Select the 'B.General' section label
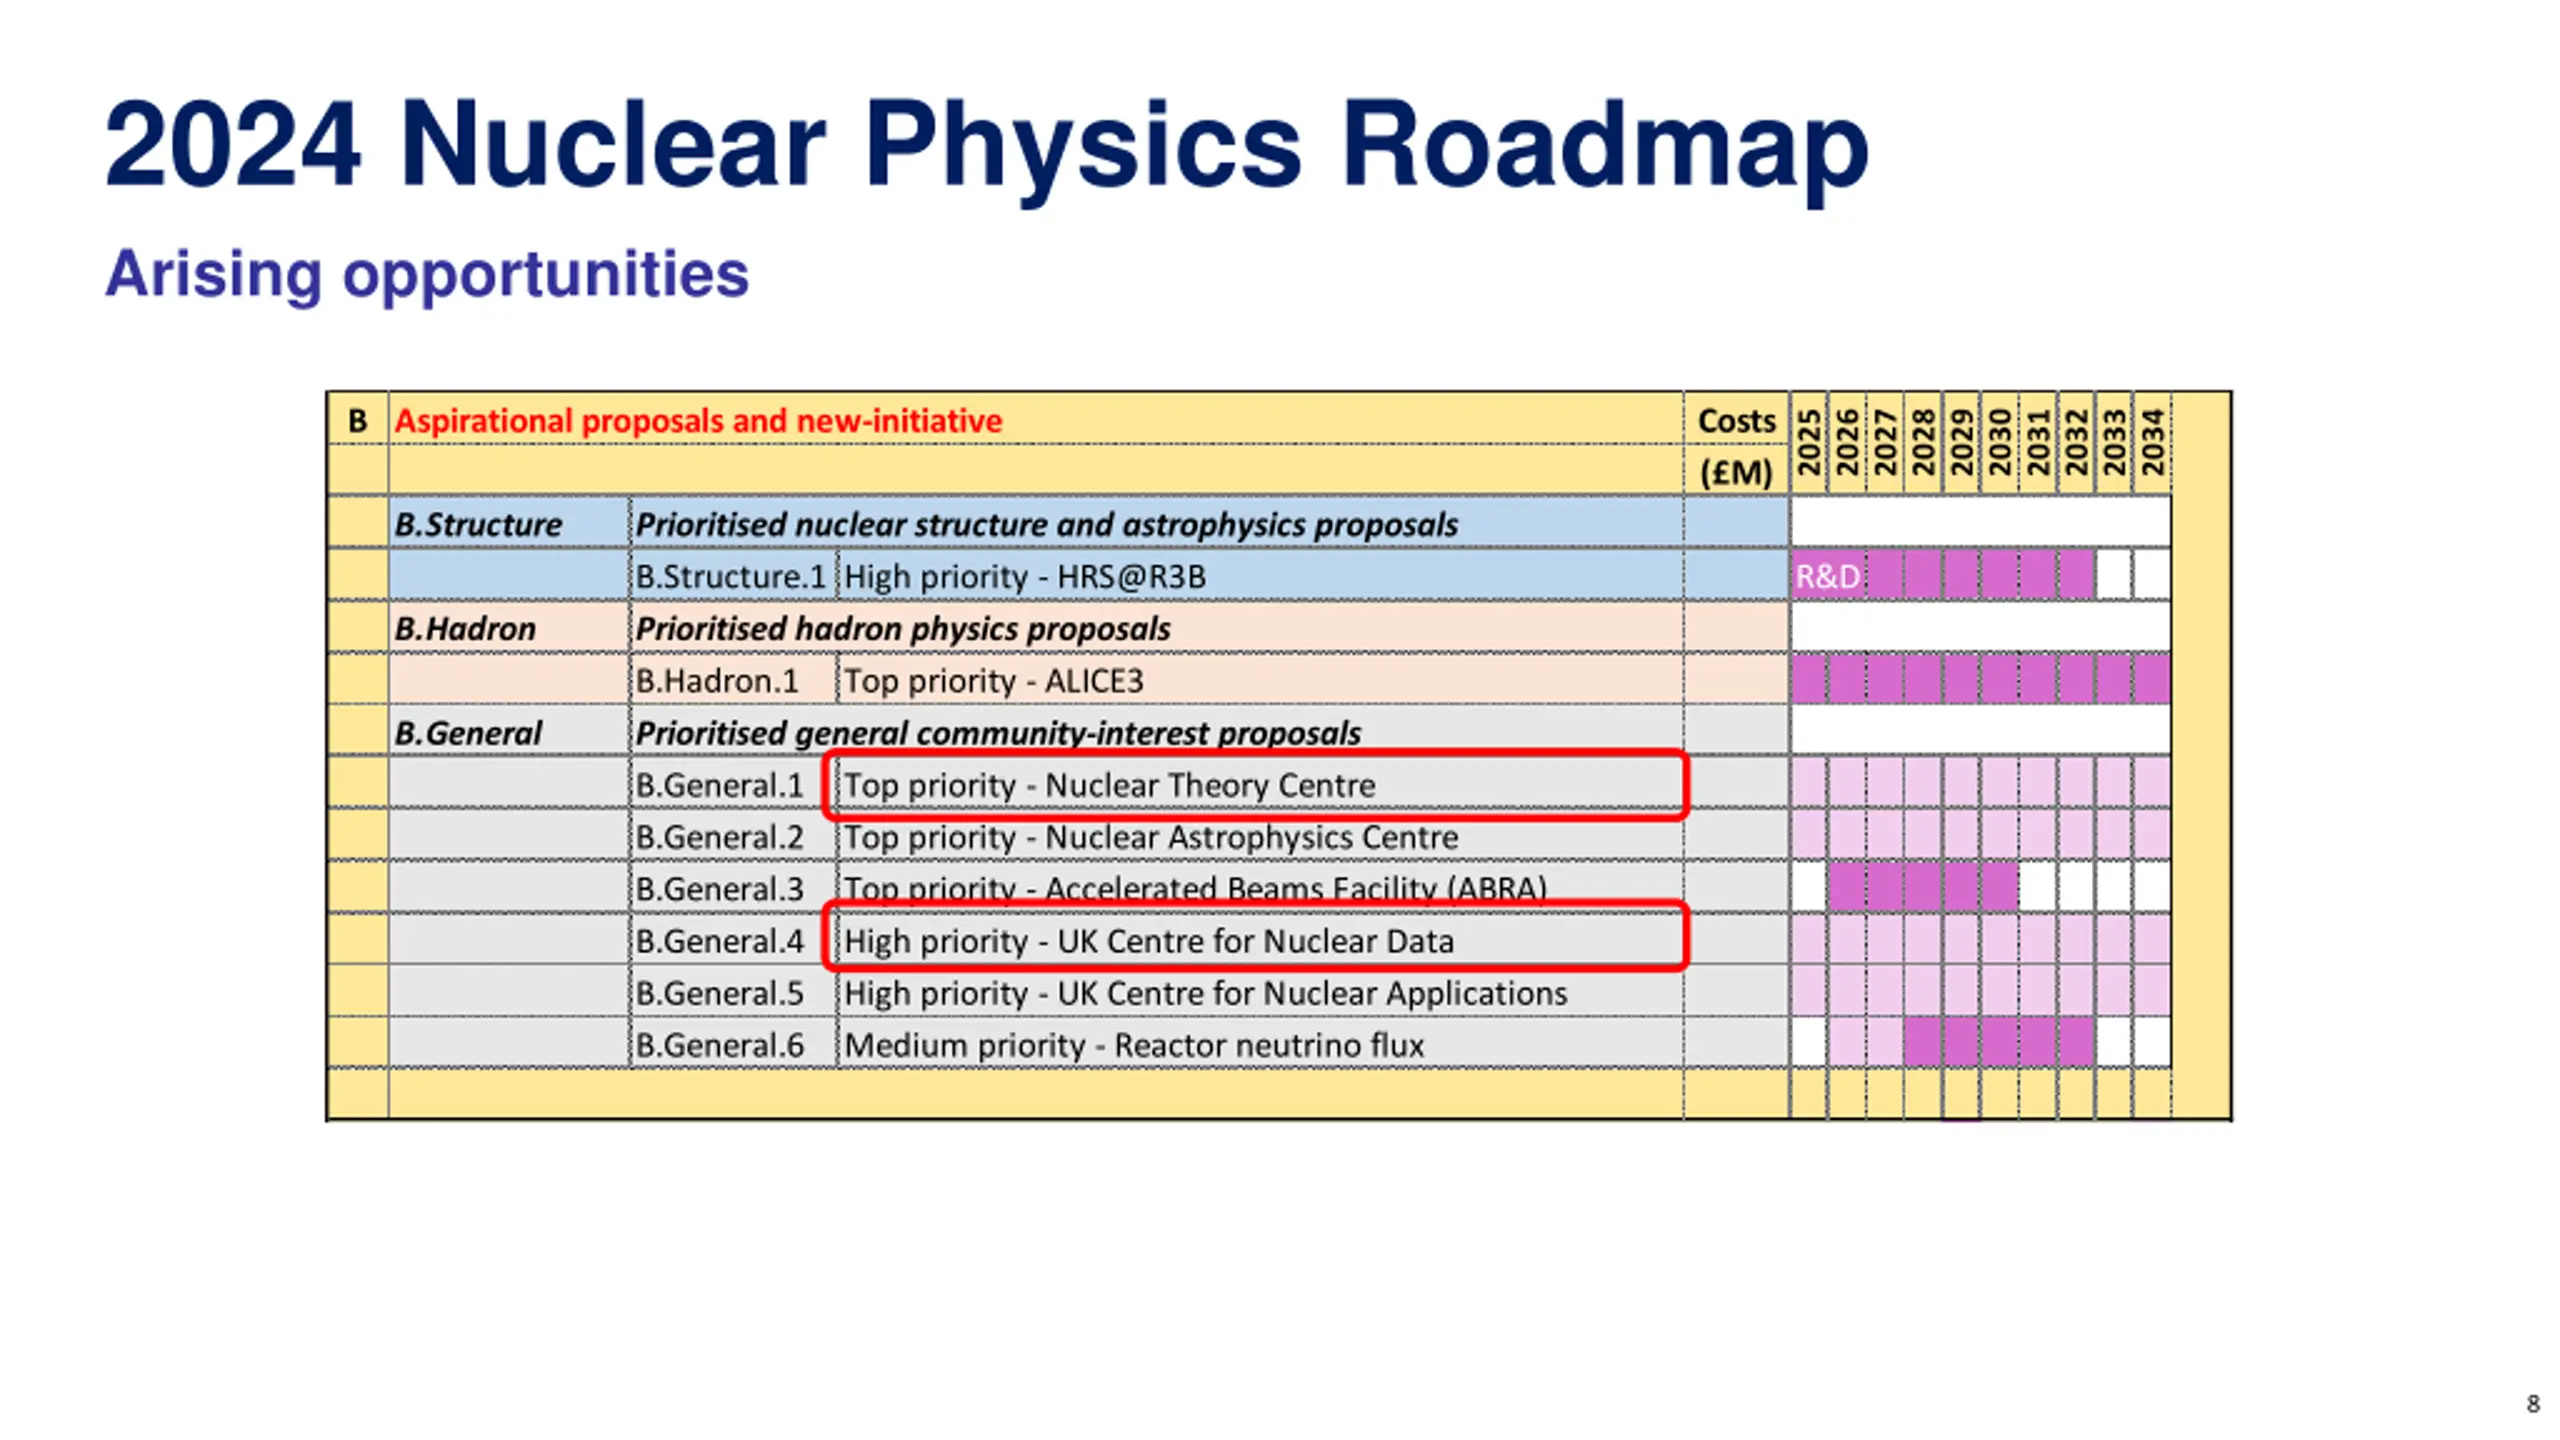 468,733
